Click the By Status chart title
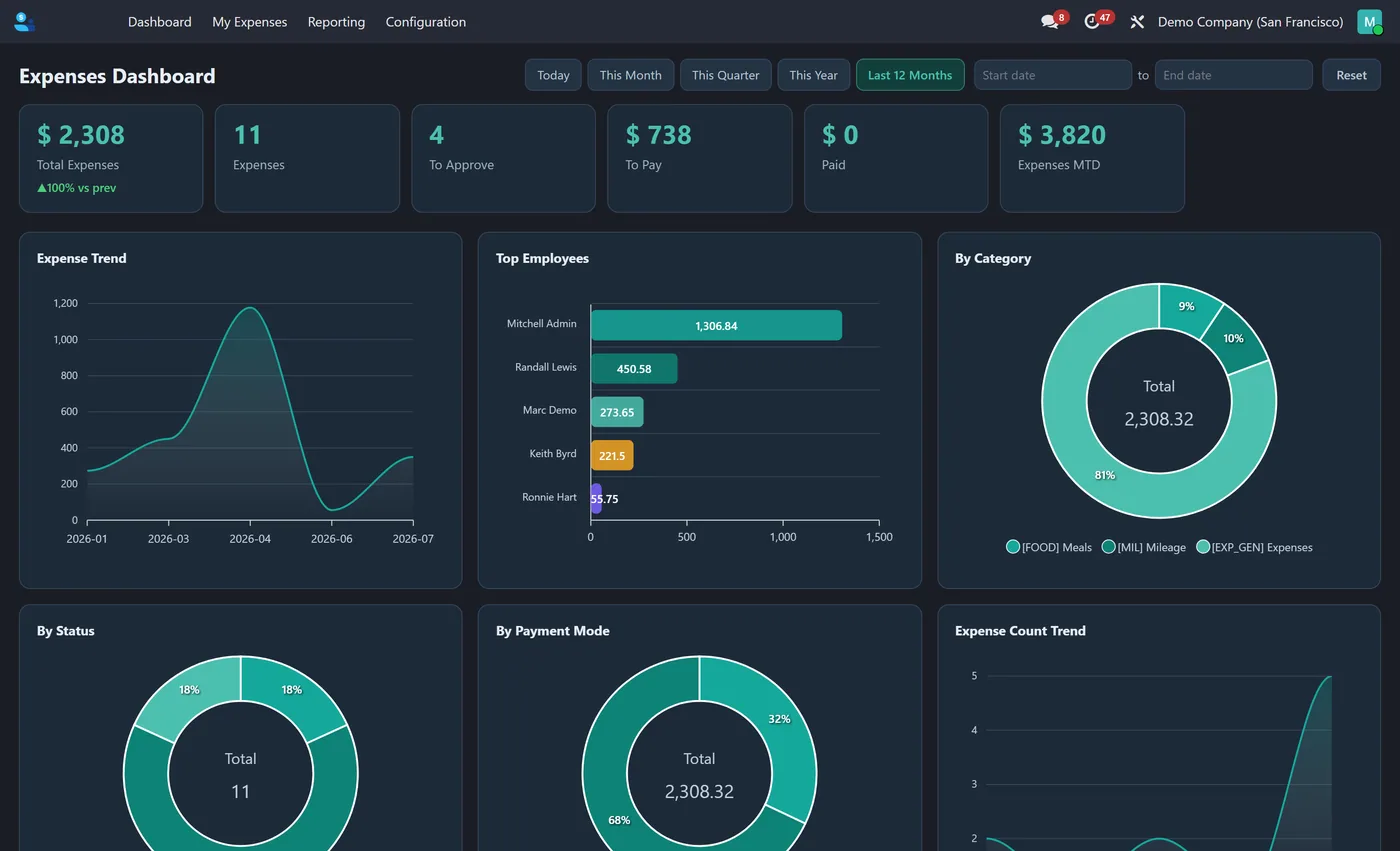The height and width of the screenshot is (851, 1400). point(66,631)
